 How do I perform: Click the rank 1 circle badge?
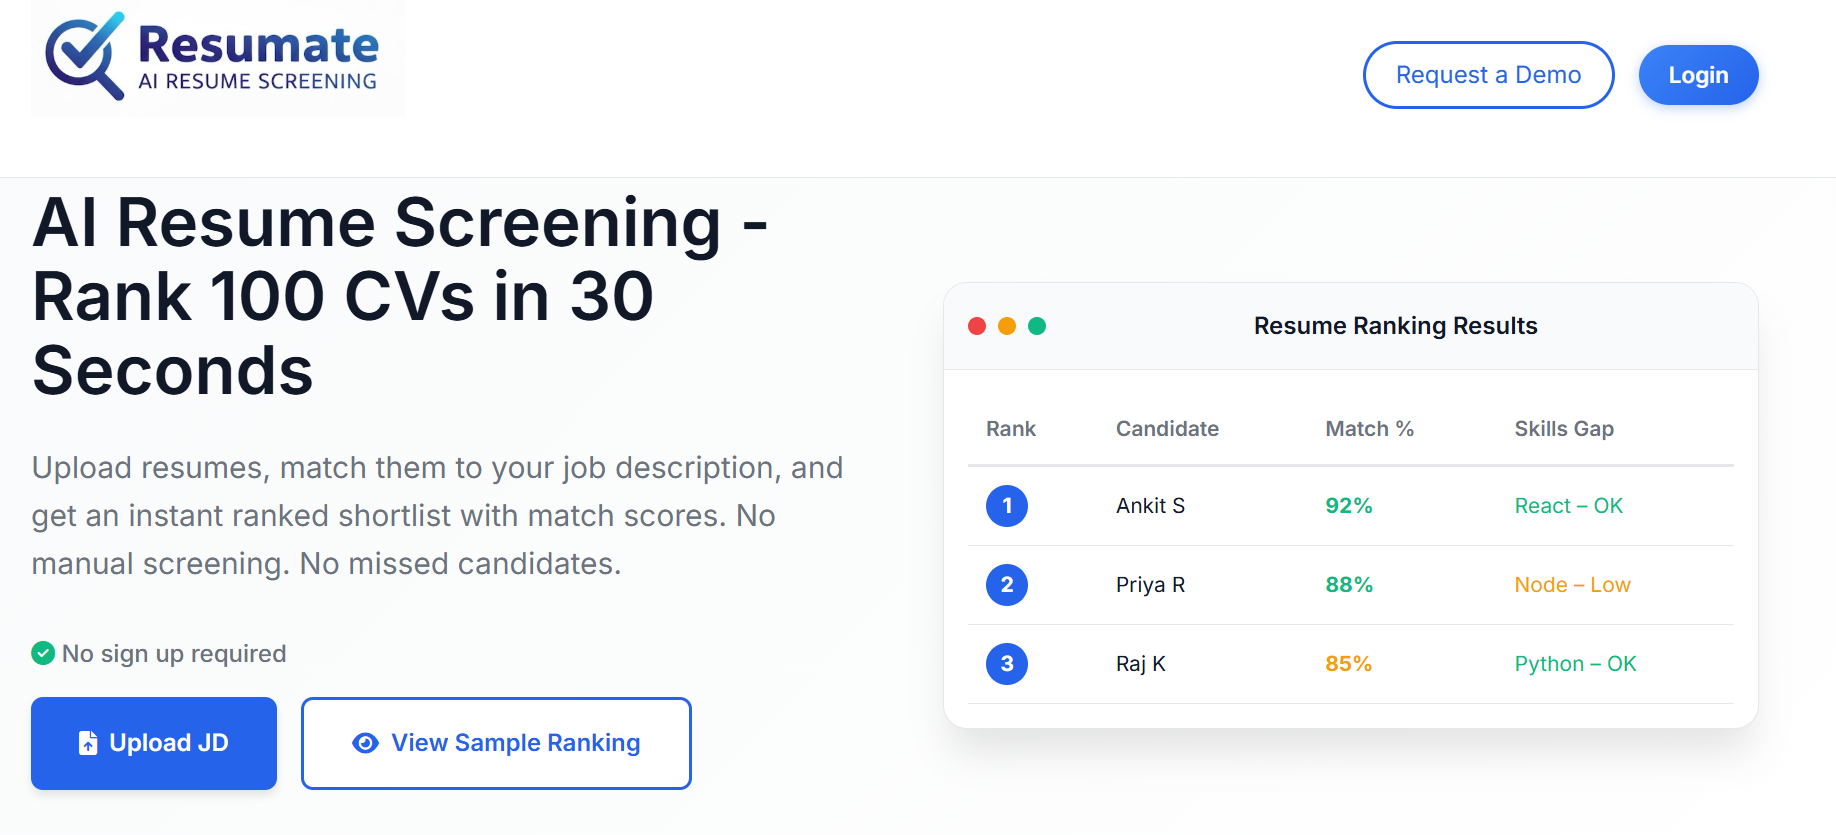pyautogui.click(x=1007, y=506)
